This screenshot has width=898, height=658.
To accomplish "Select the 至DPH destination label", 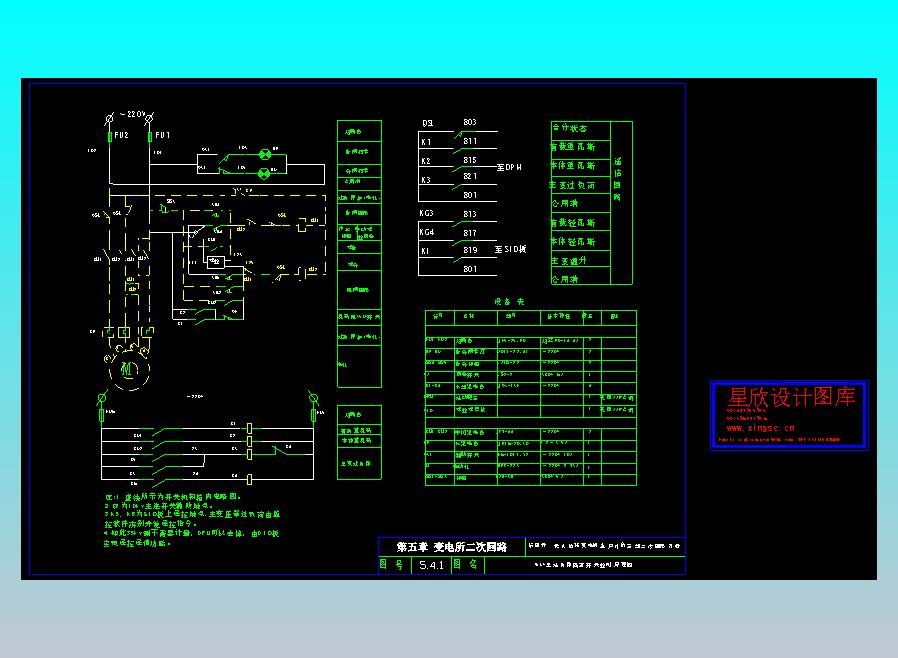I will [x=509, y=167].
